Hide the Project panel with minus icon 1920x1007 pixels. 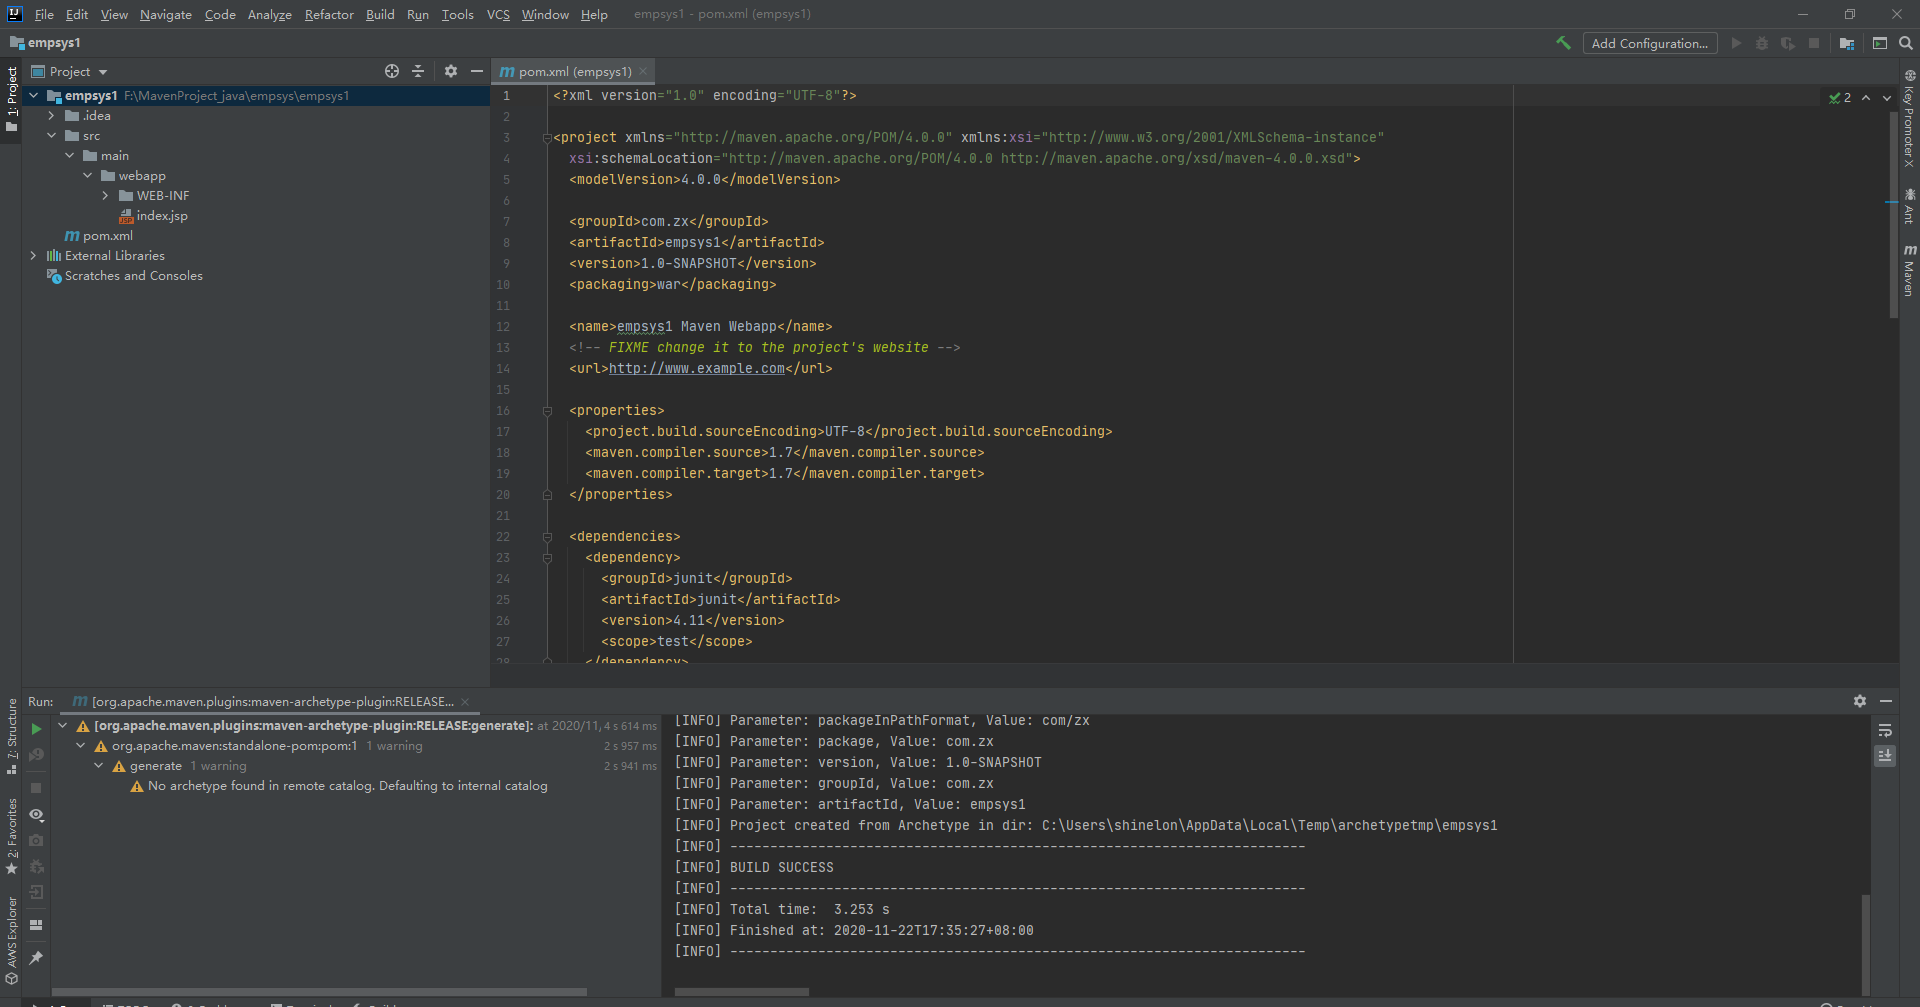(477, 71)
